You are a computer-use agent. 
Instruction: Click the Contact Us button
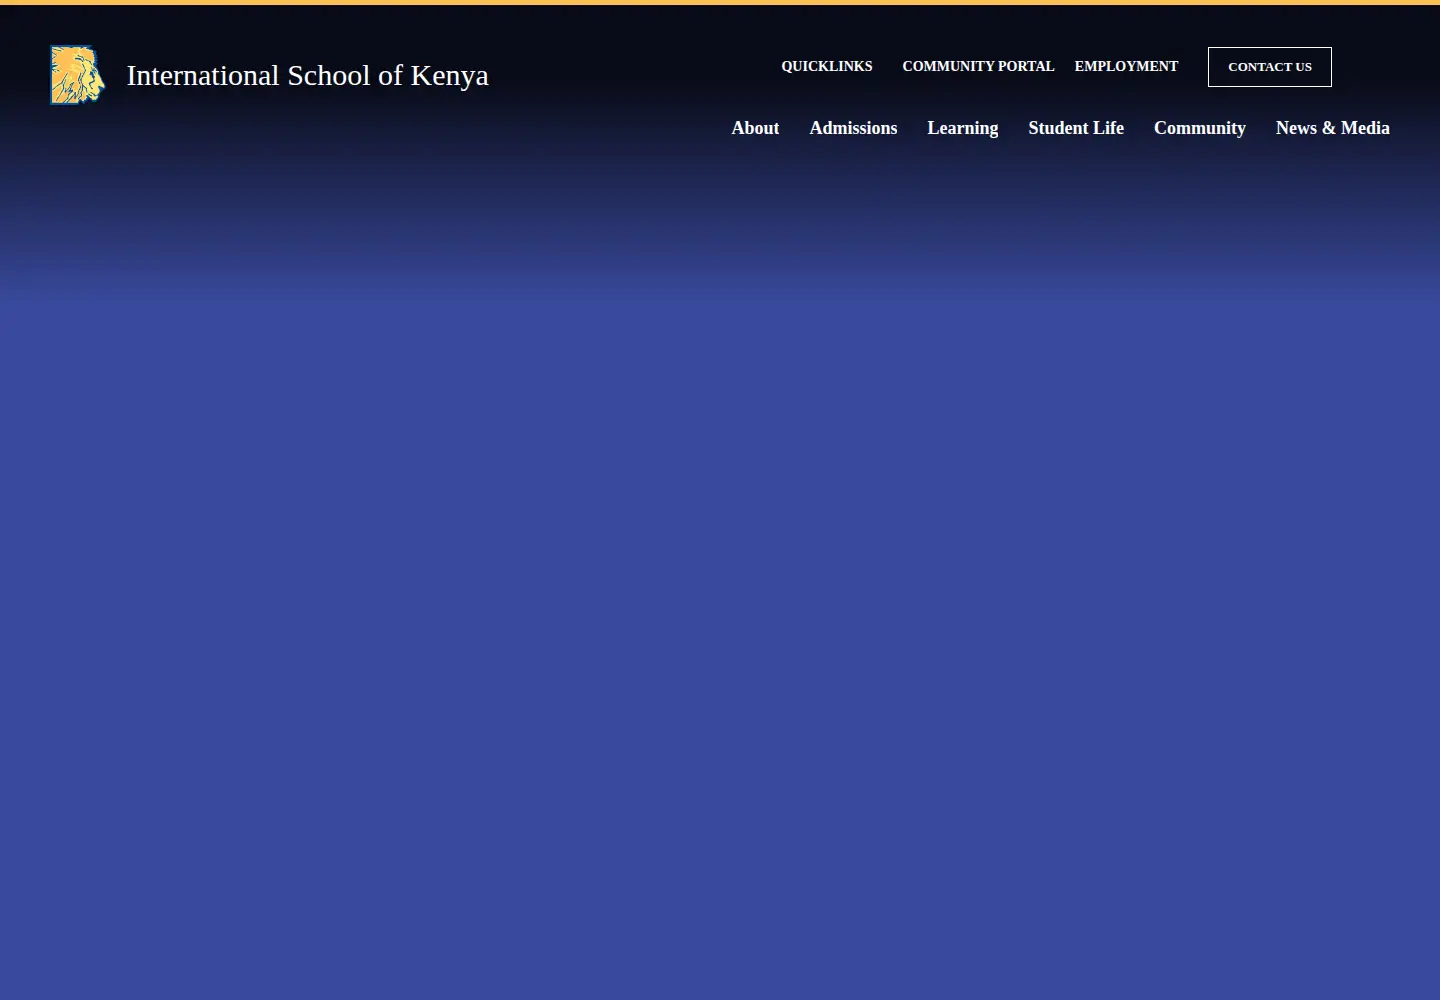tap(1270, 67)
